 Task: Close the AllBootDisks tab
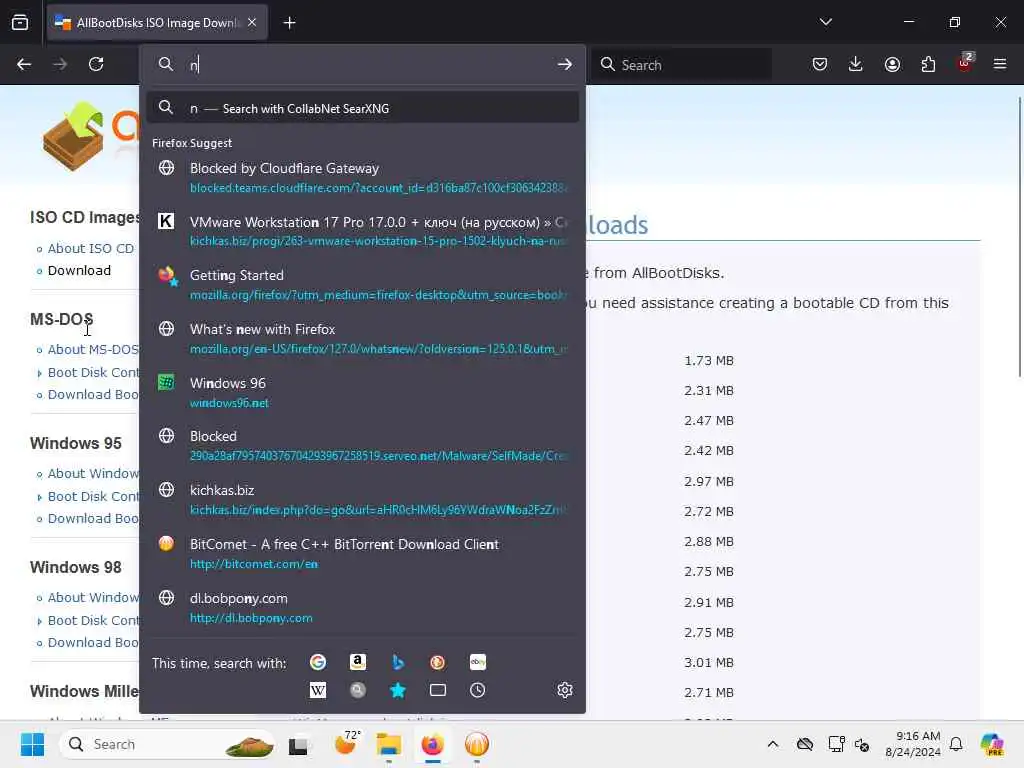tap(252, 22)
